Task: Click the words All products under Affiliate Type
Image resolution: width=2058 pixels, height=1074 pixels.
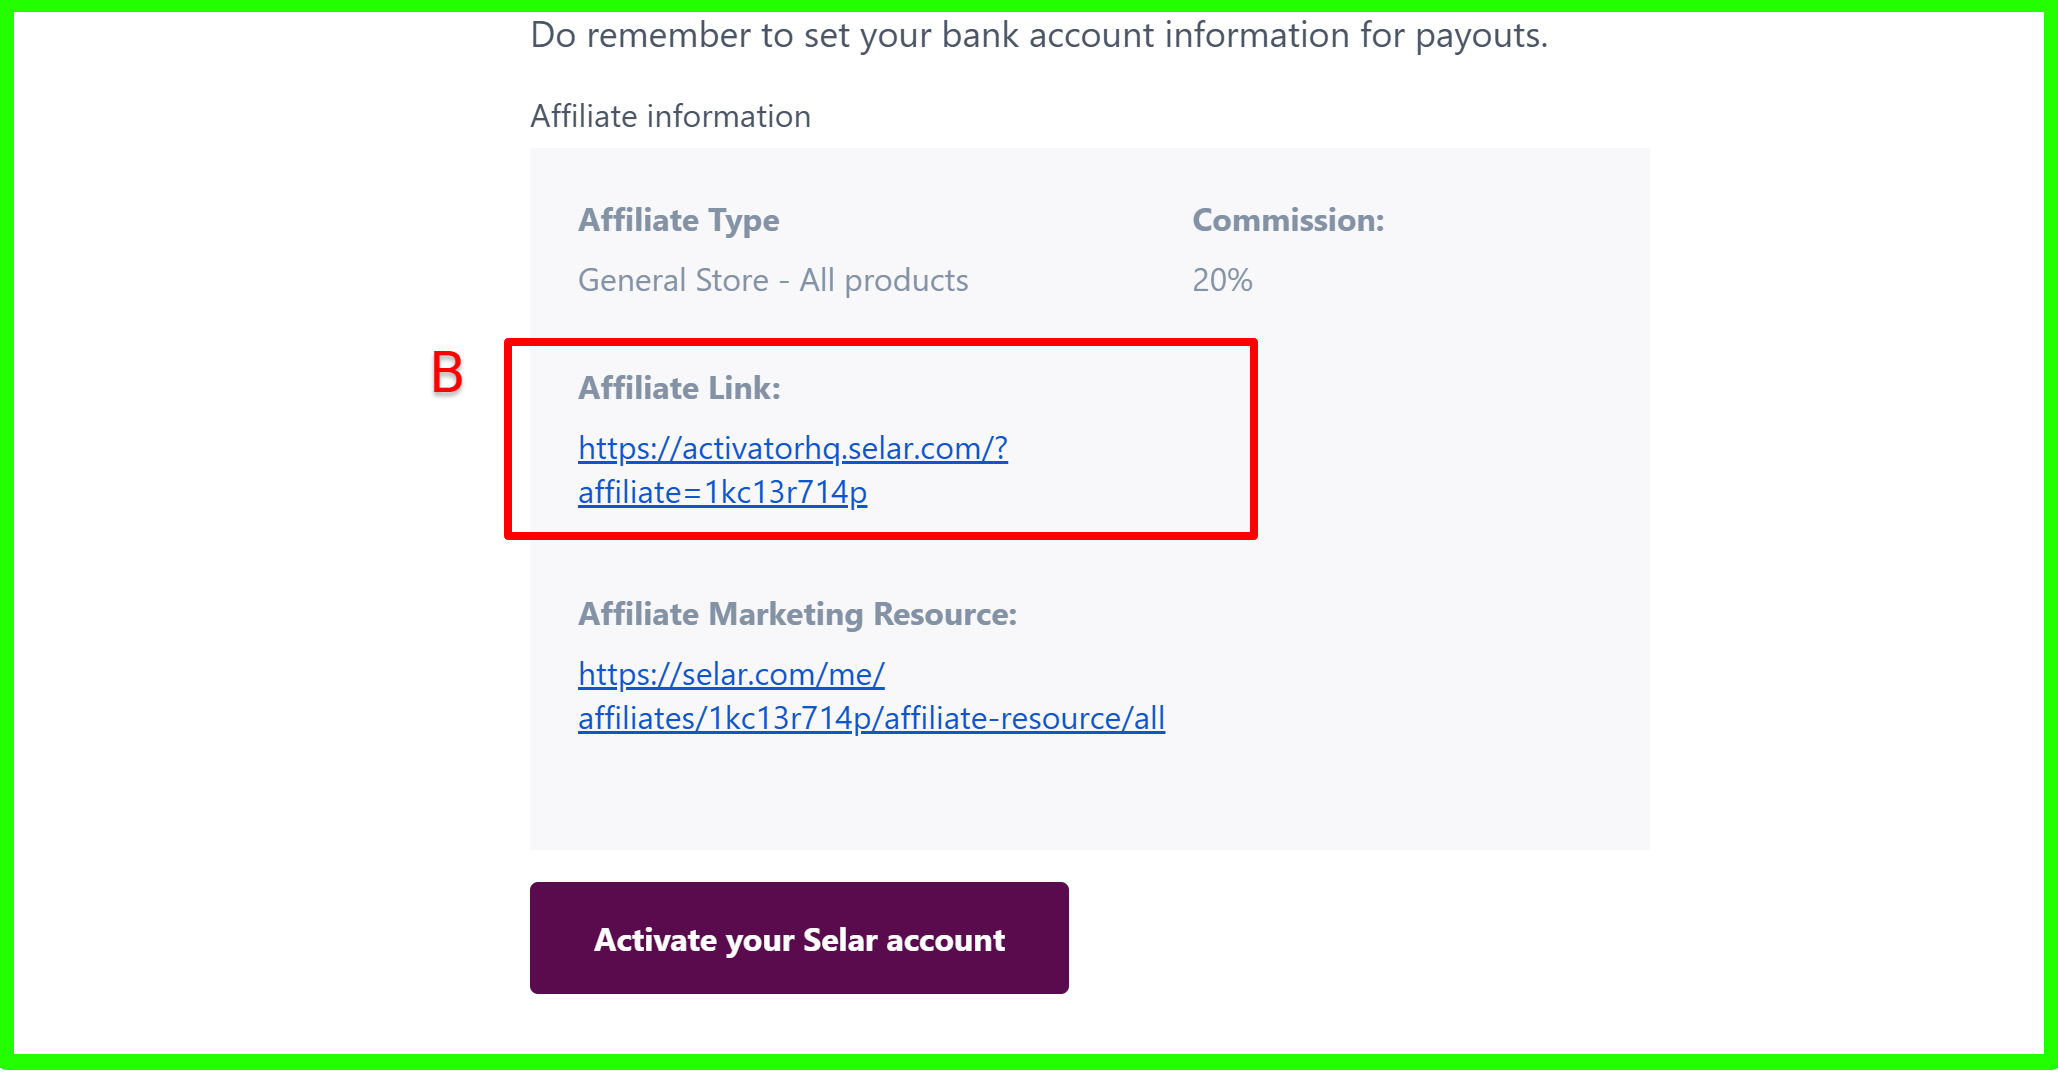Action: 883,280
